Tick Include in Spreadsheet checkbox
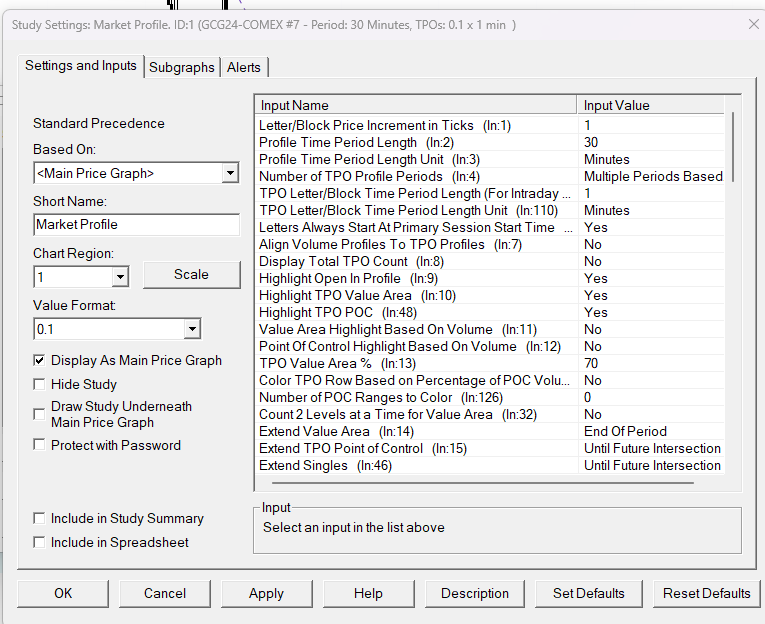765x624 pixels. 40,542
